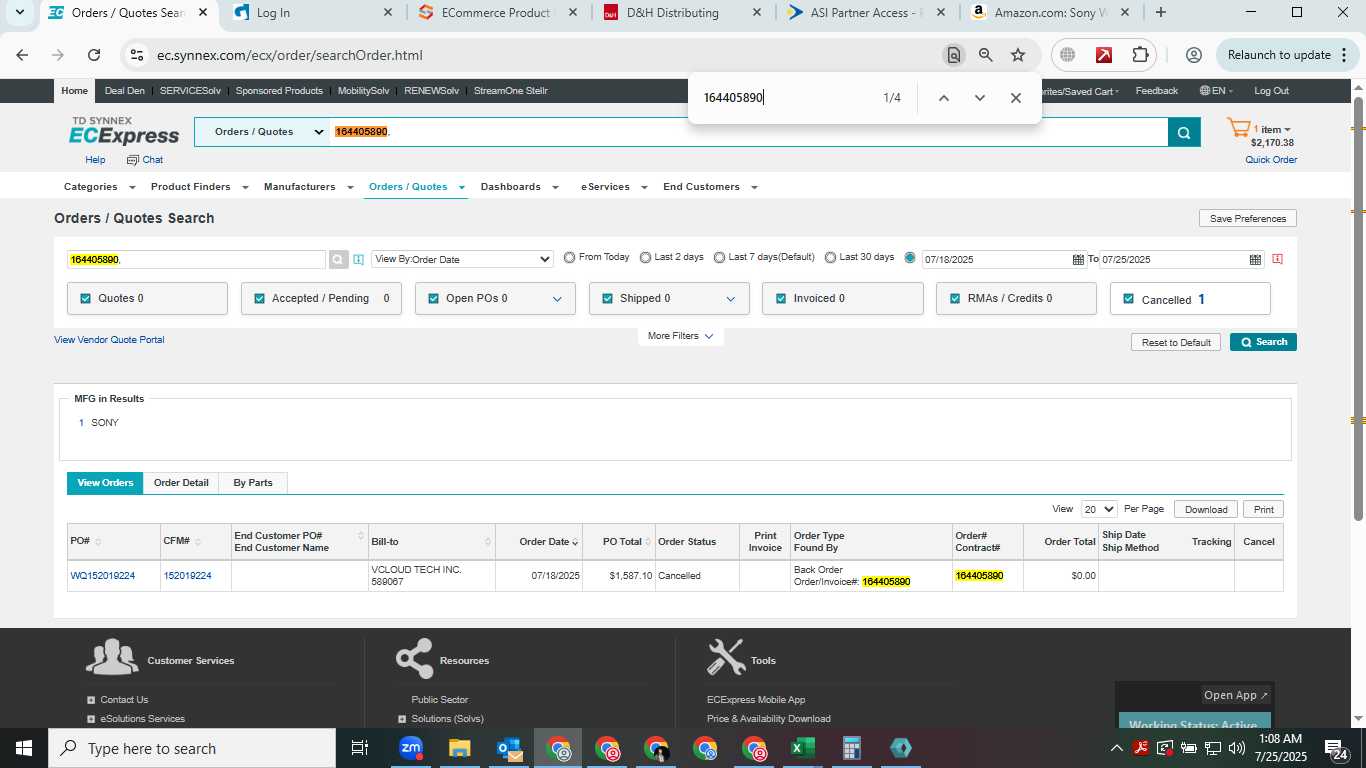Expand More Filters
Image resolution: width=1366 pixels, height=768 pixels.
coord(680,336)
